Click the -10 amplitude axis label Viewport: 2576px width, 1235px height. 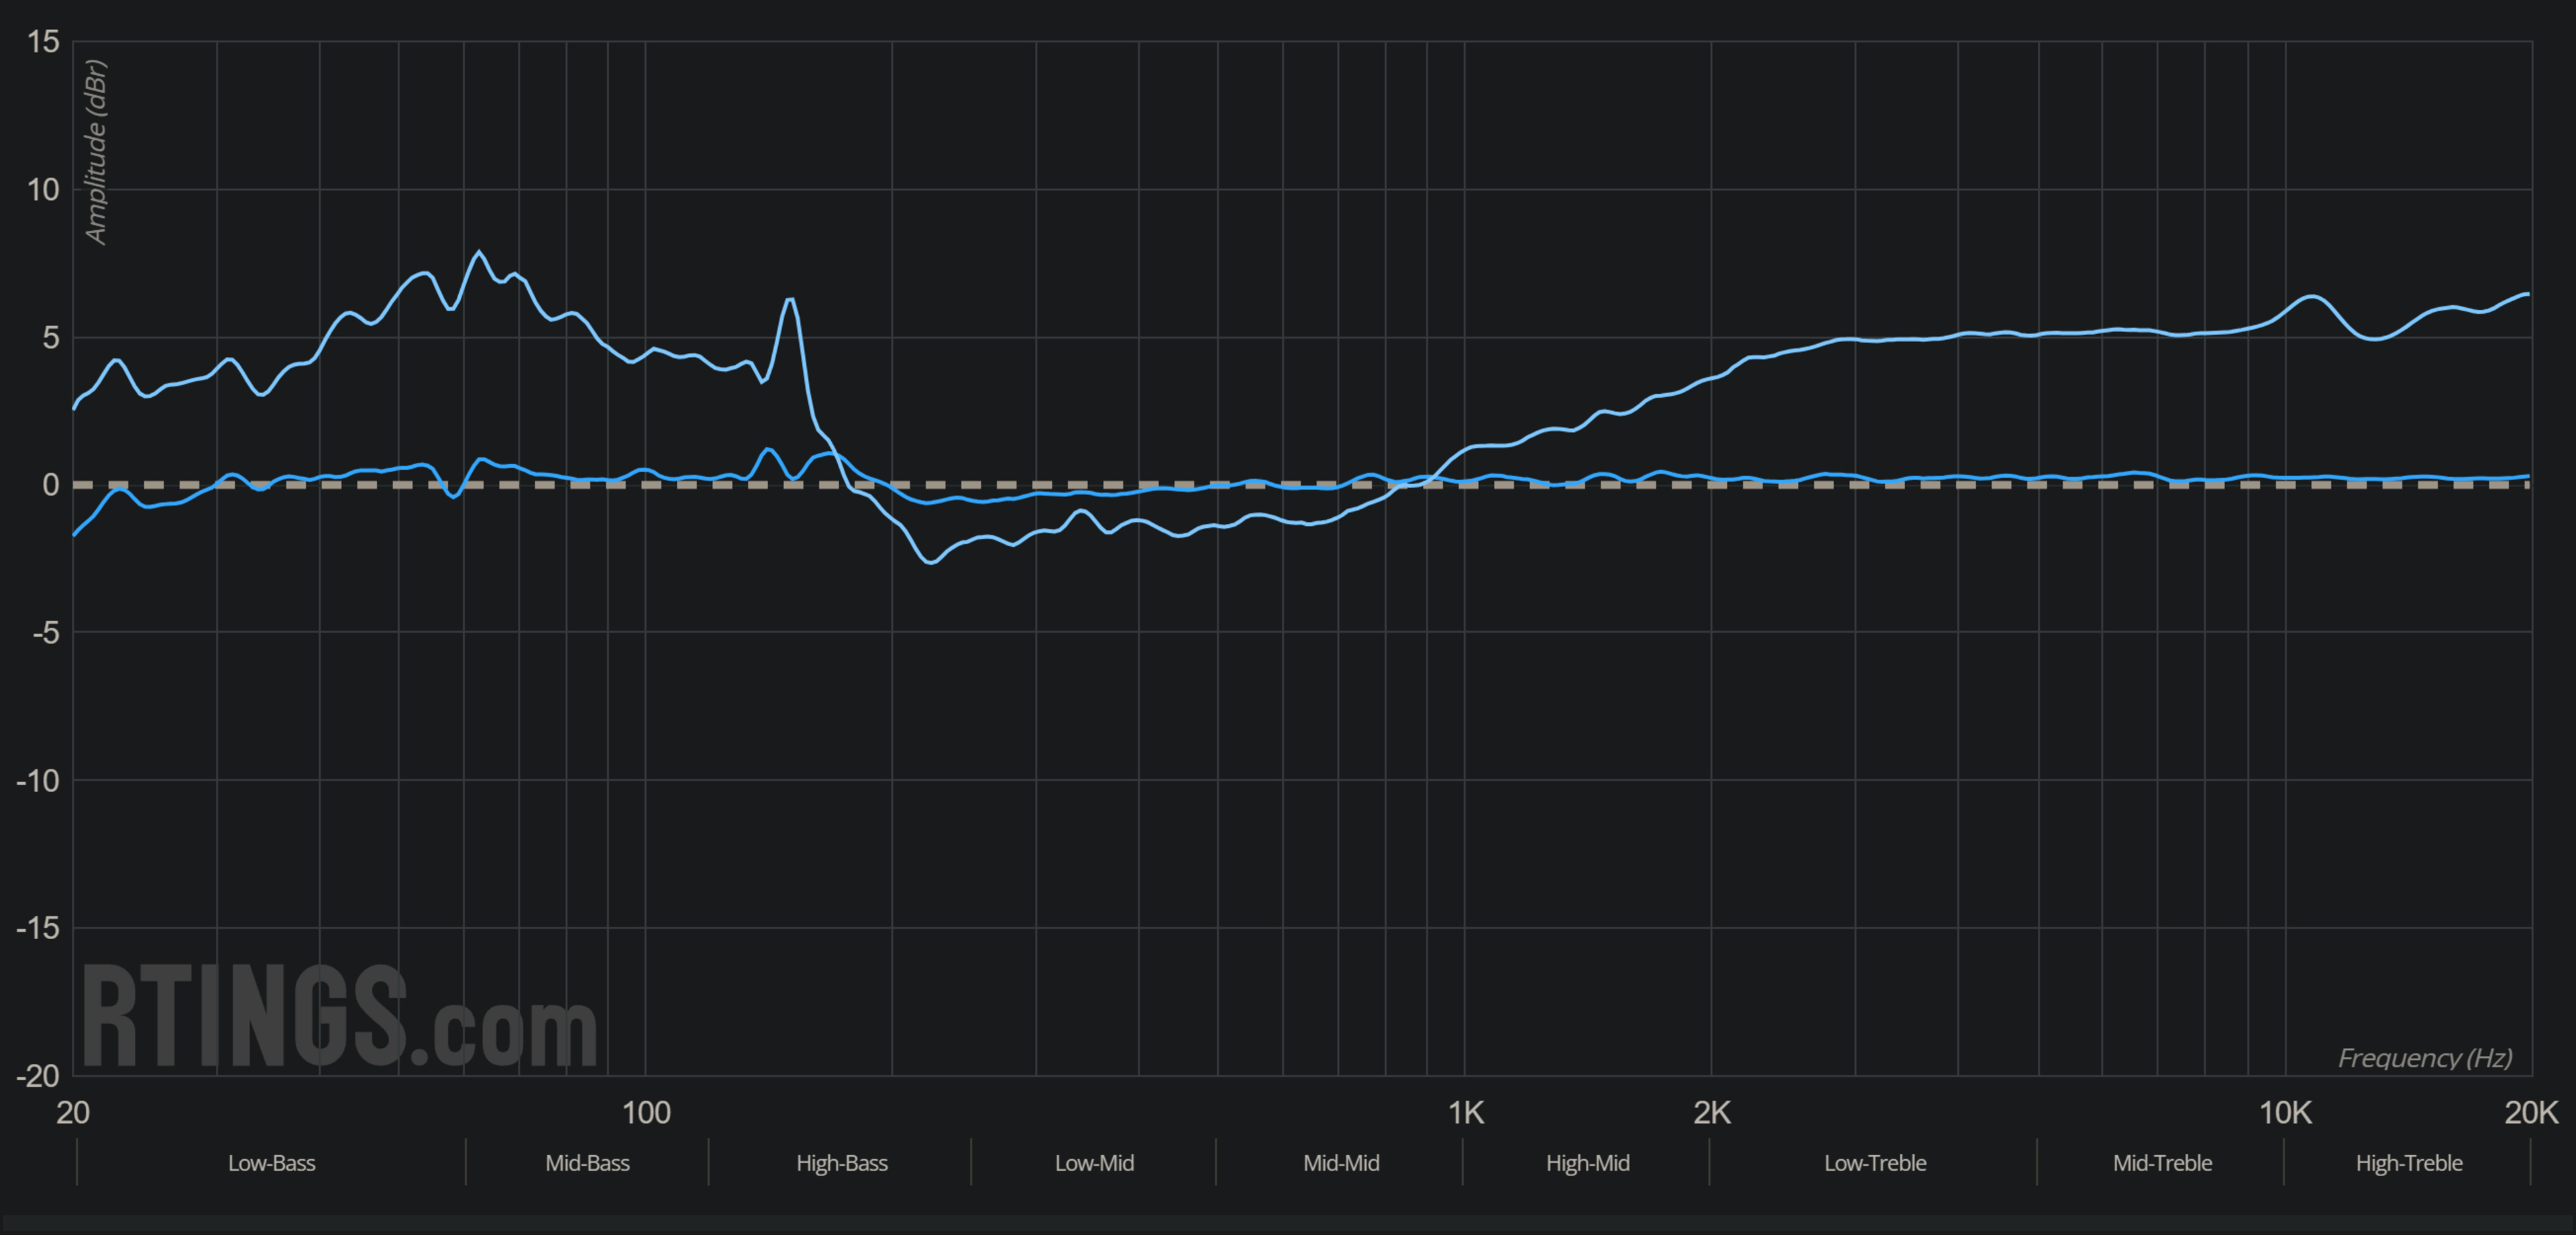[38, 780]
